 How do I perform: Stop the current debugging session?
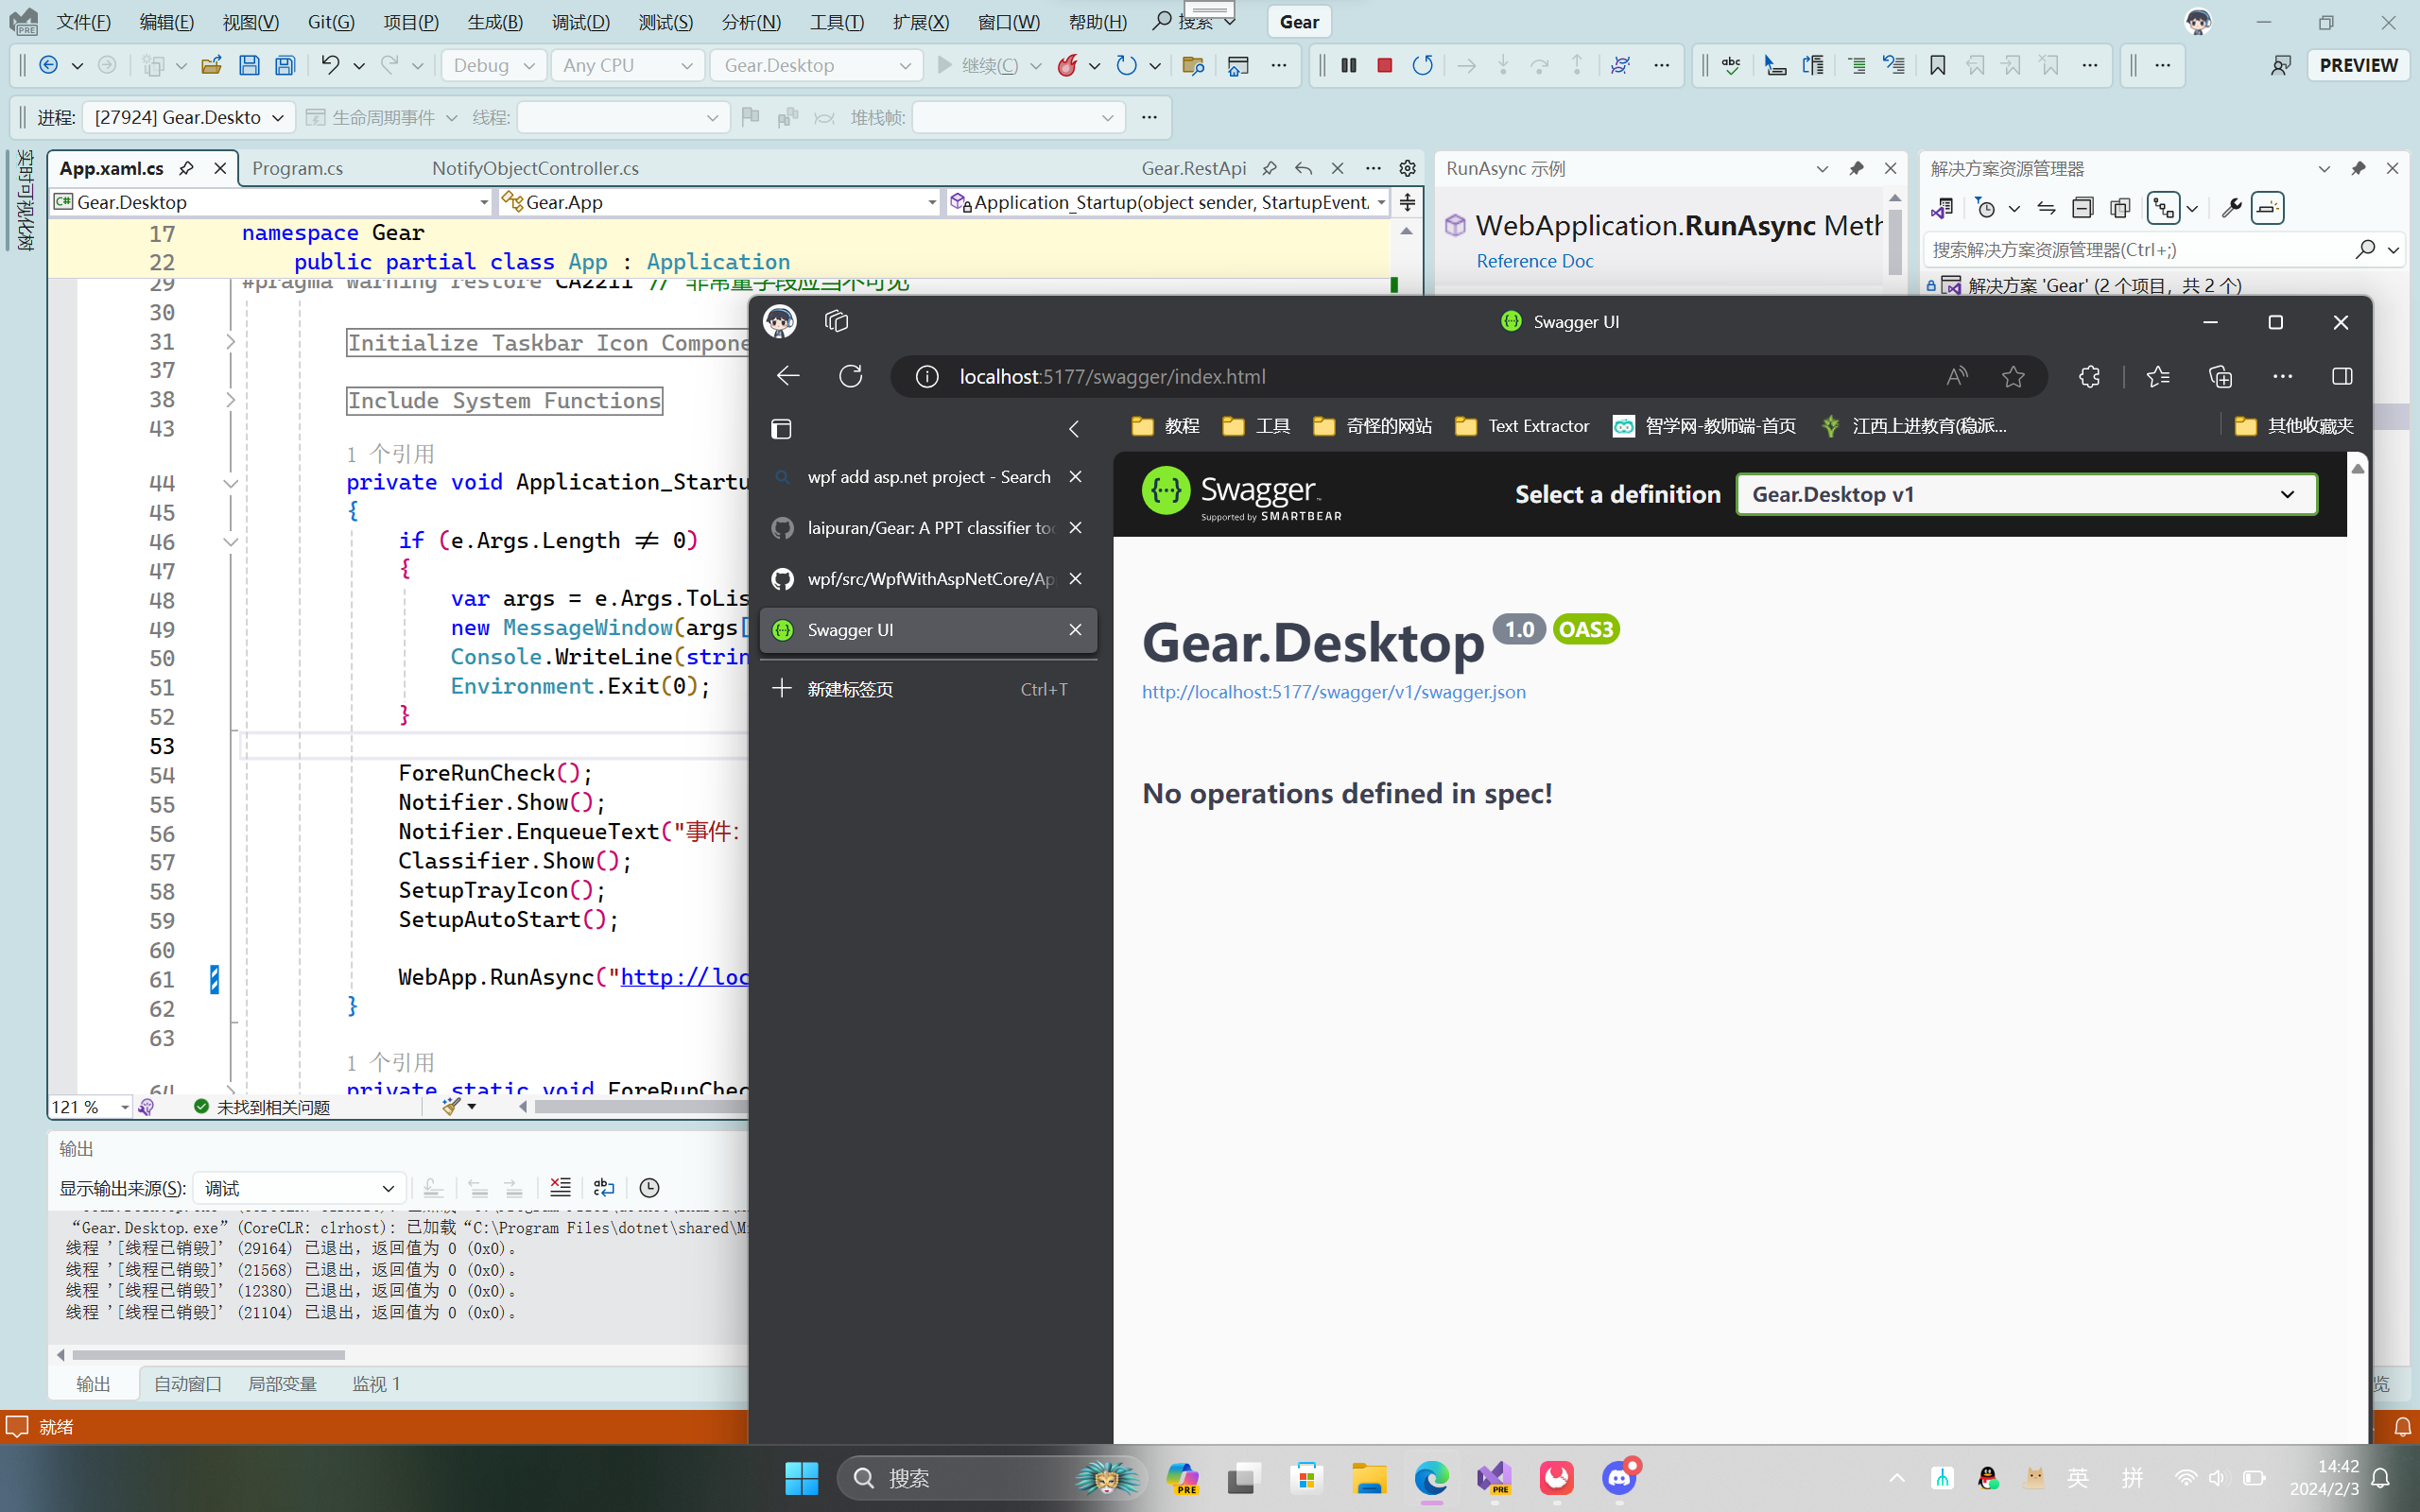click(x=1385, y=65)
